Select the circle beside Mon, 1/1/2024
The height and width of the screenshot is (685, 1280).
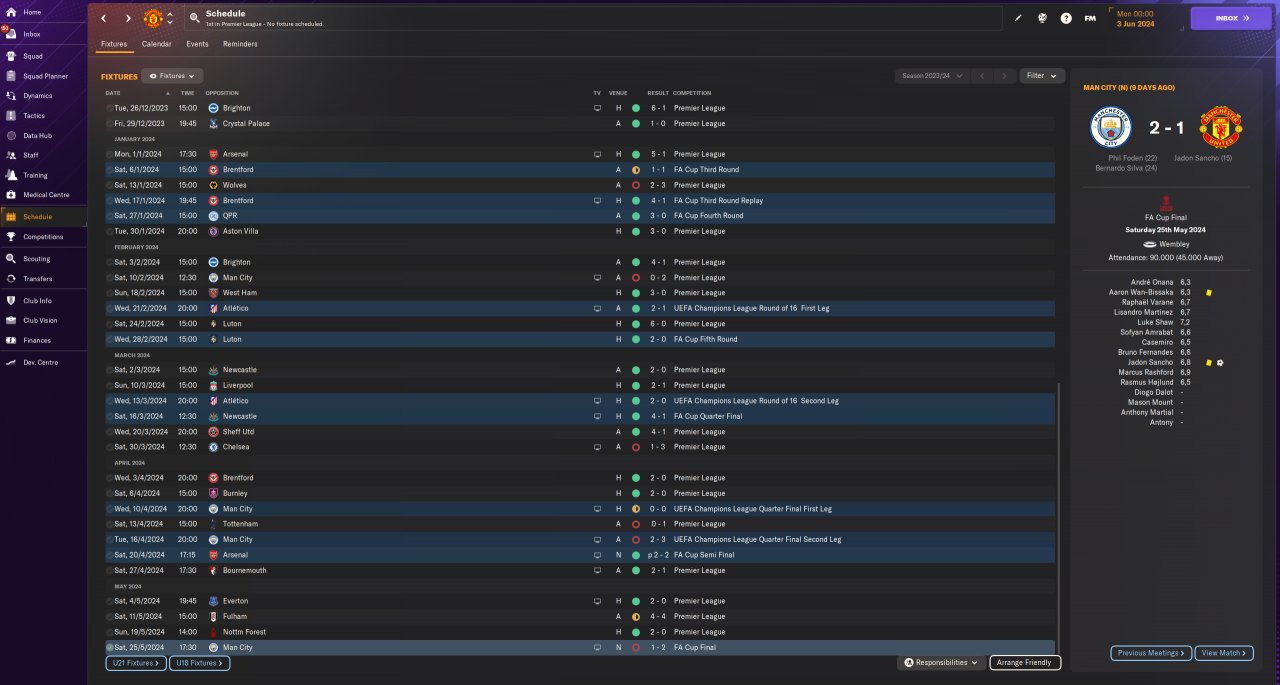pos(110,154)
